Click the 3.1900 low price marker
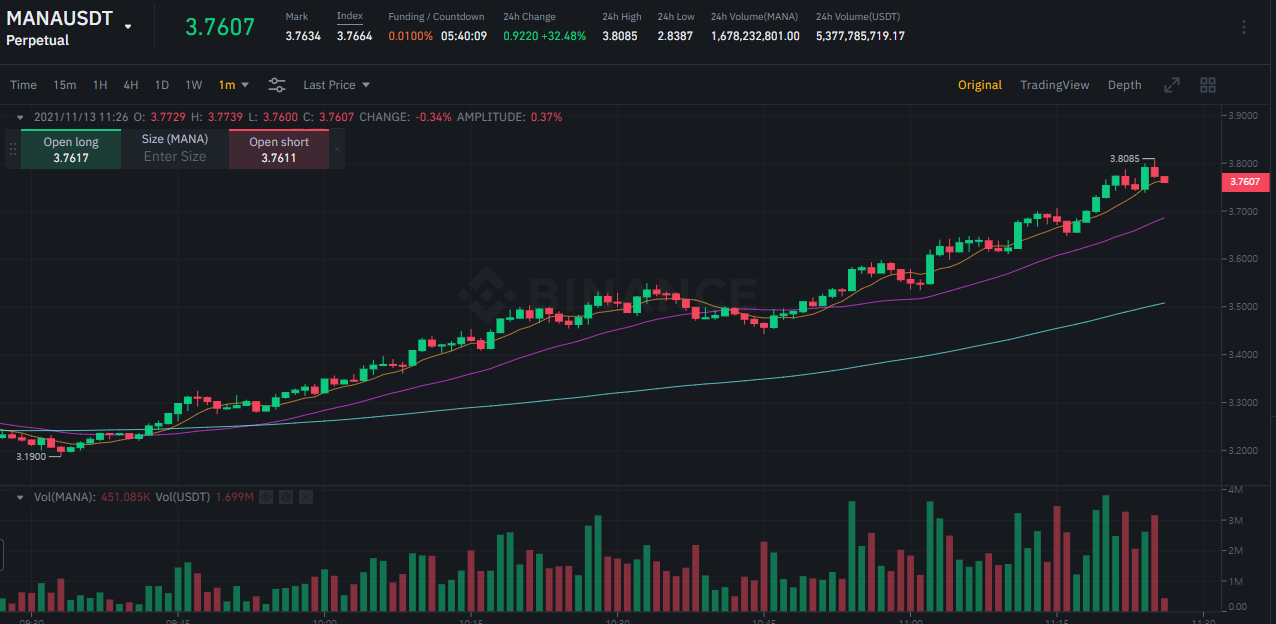The height and width of the screenshot is (624, 1276). (x=32, y=456)
